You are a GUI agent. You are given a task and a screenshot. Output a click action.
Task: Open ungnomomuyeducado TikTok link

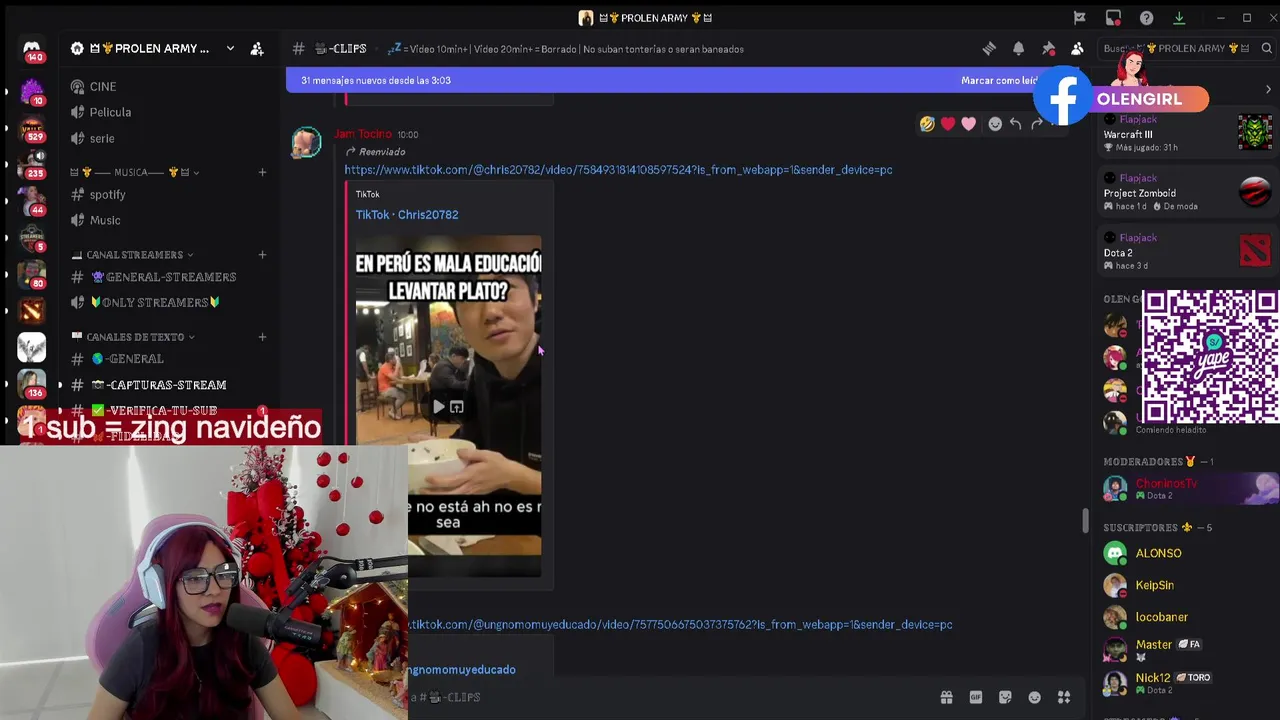click(x=680, y=624)
